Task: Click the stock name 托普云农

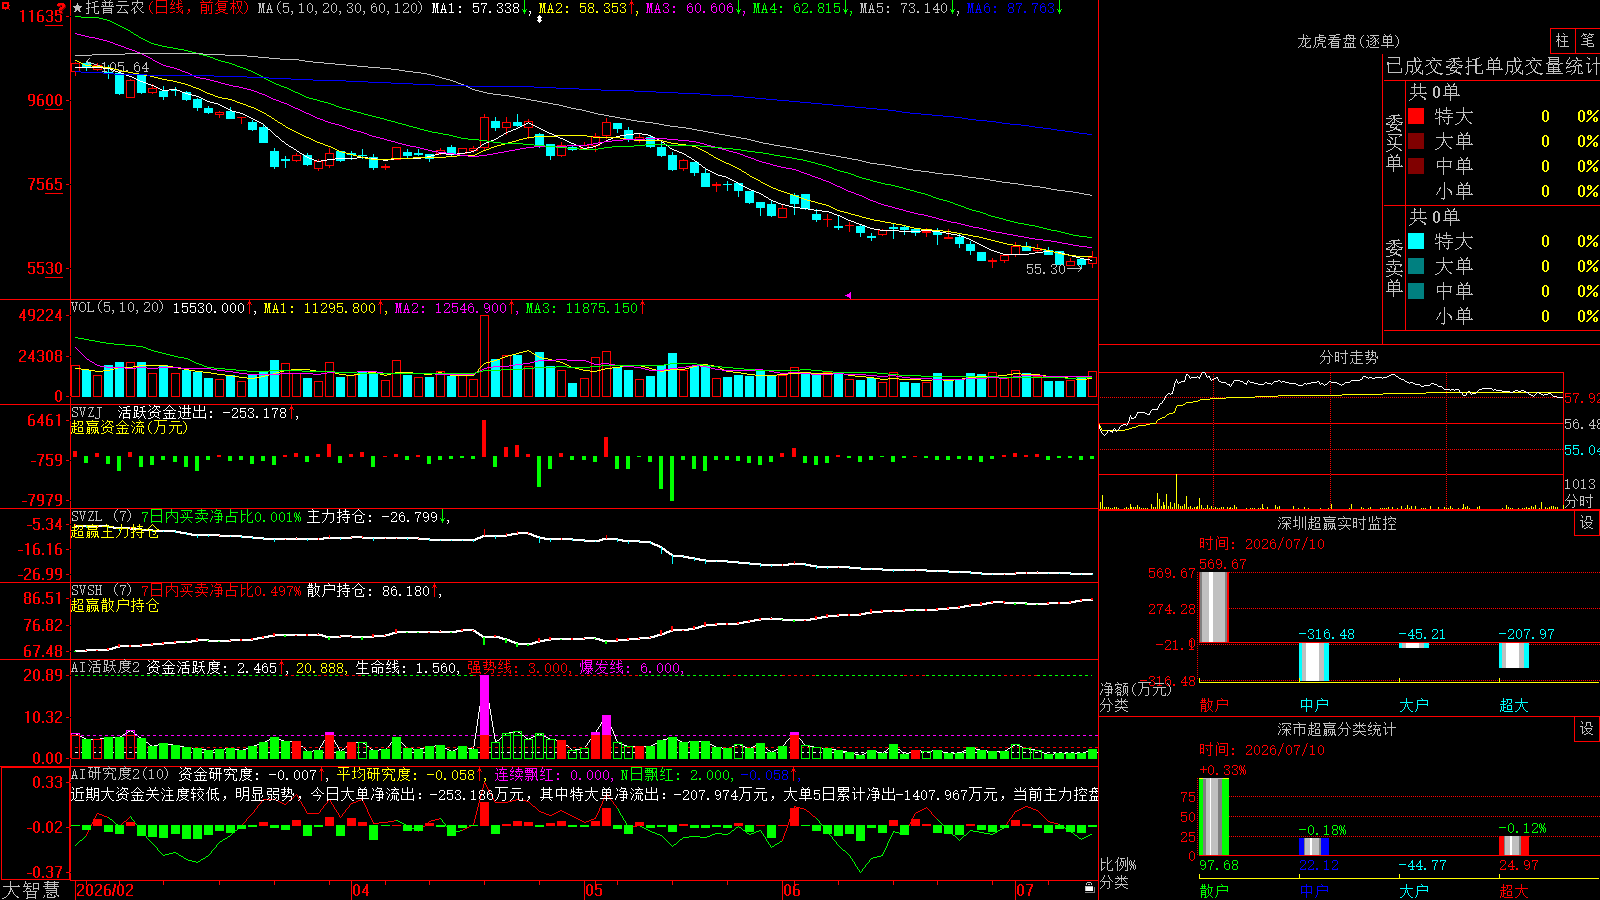Action: tap(115, 8)
